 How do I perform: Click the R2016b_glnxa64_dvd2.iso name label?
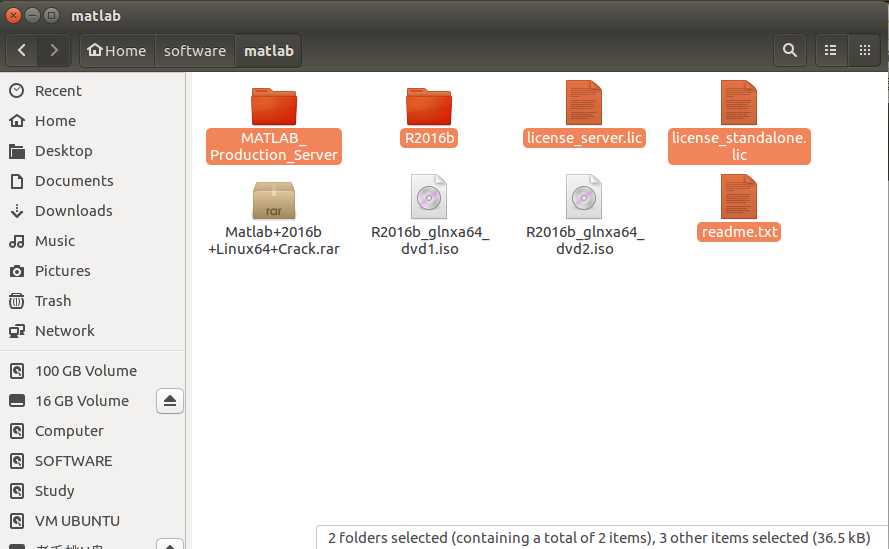584,240
